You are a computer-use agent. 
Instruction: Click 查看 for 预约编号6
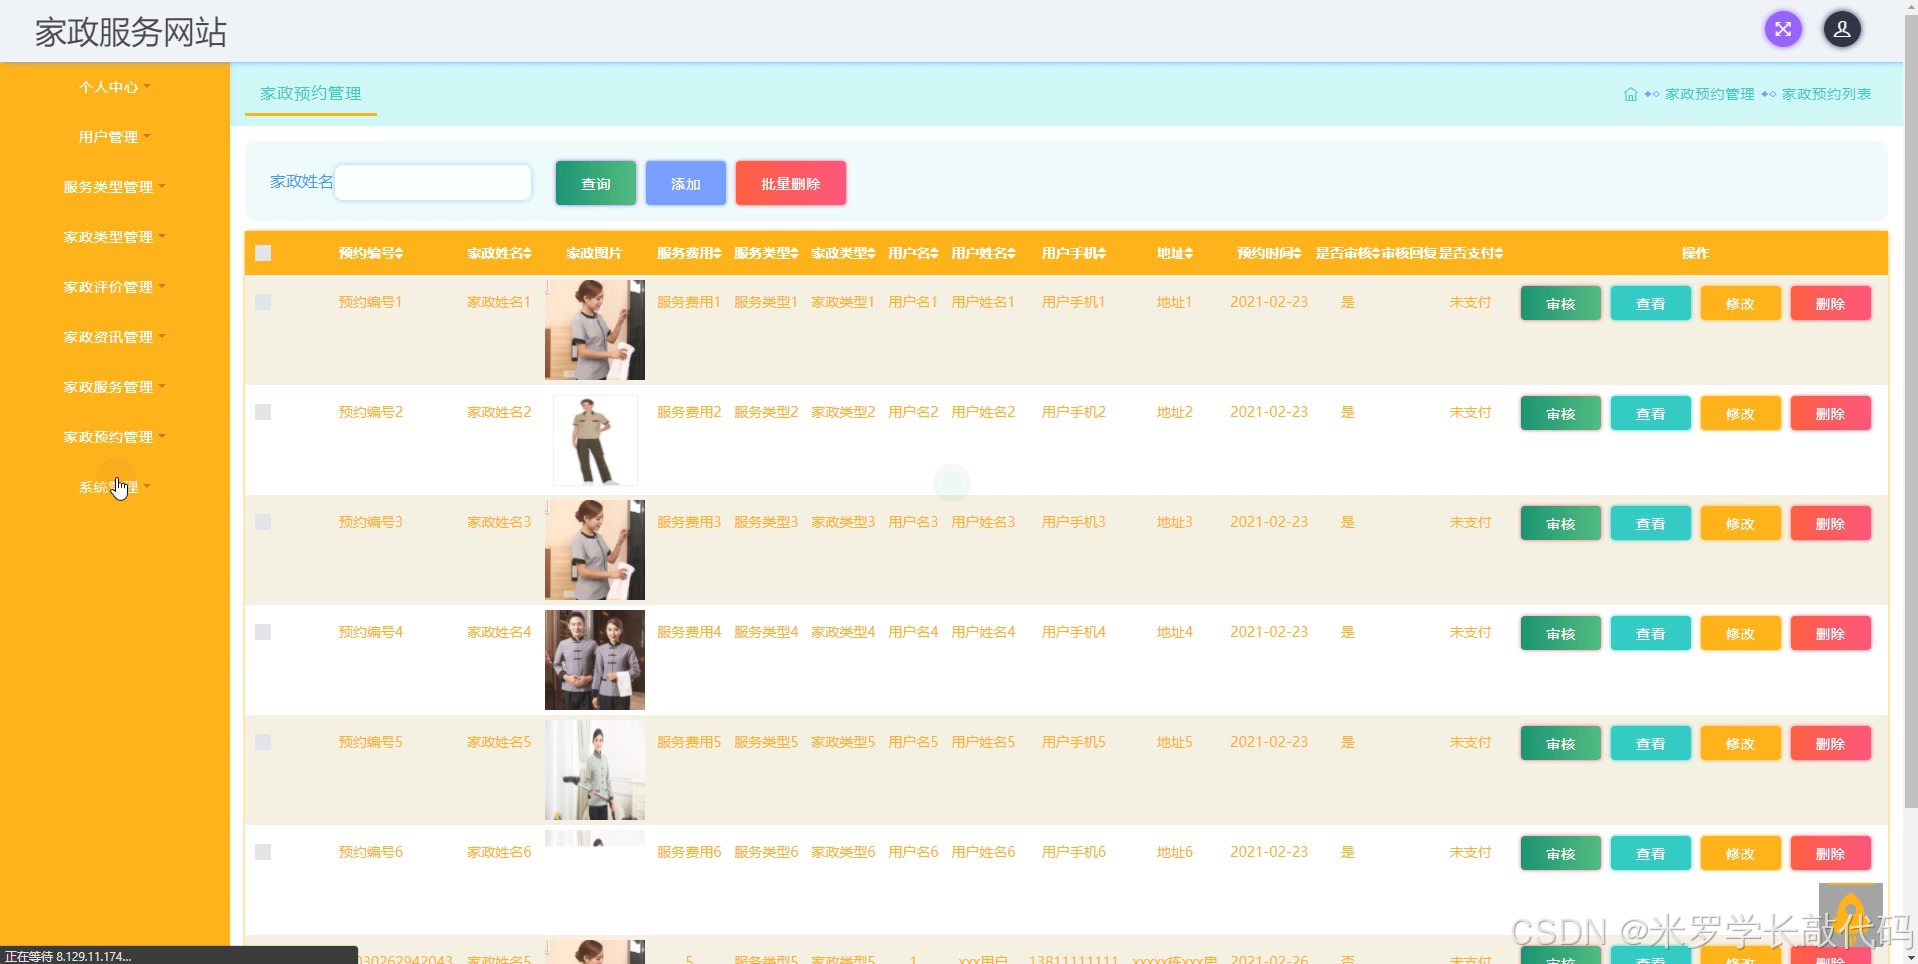point(1650,853)
